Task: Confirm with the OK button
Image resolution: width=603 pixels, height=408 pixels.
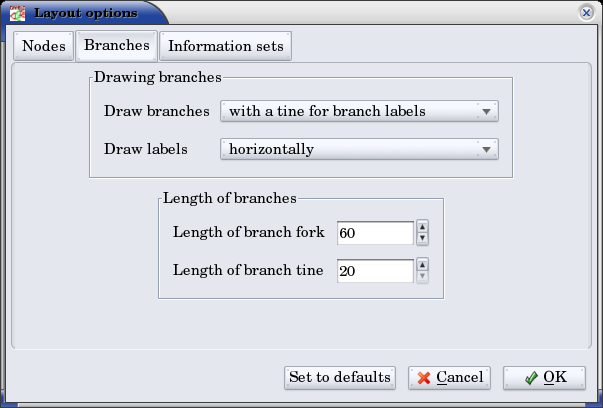Action: click(x=544, y=377)
